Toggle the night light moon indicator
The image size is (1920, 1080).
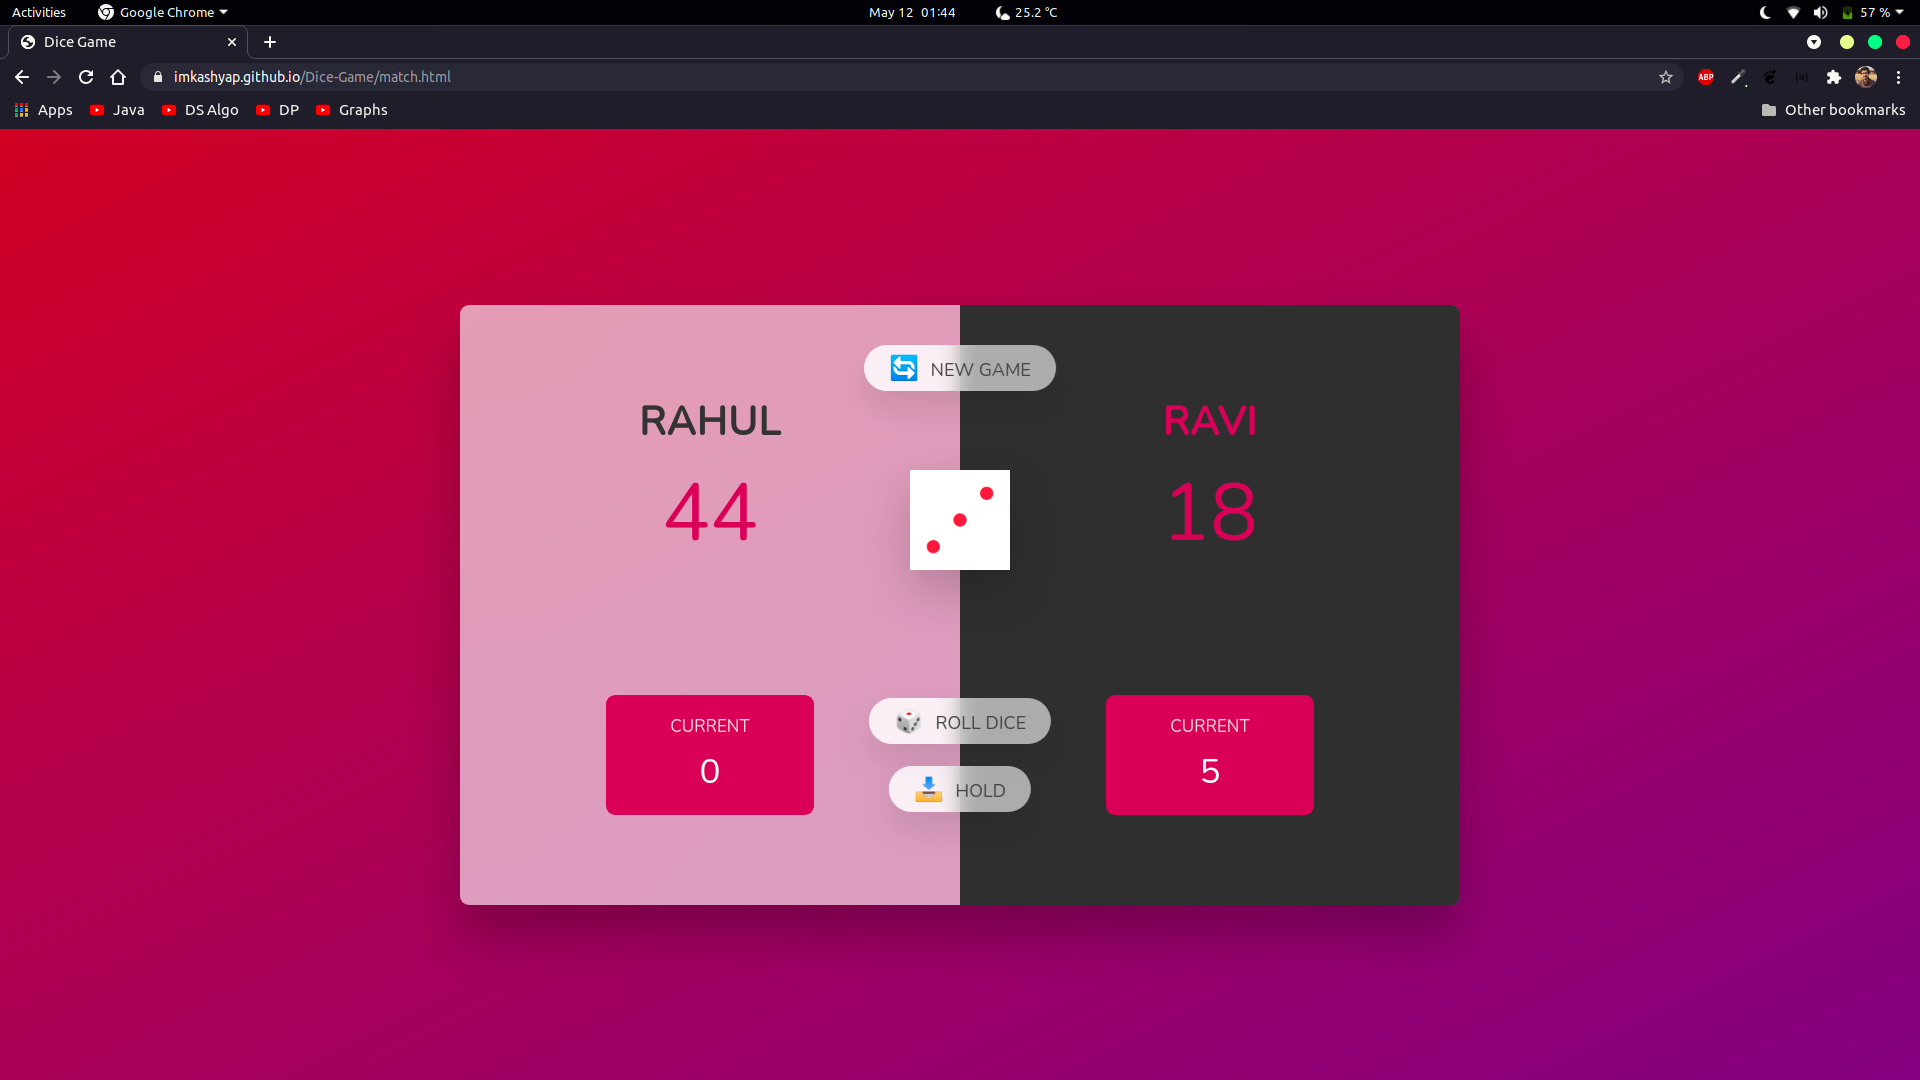tap(1765, 12)
